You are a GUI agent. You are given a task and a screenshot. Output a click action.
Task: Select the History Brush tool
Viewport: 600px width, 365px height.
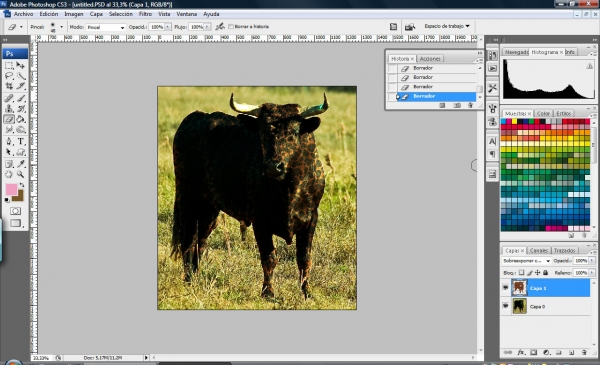21,109
